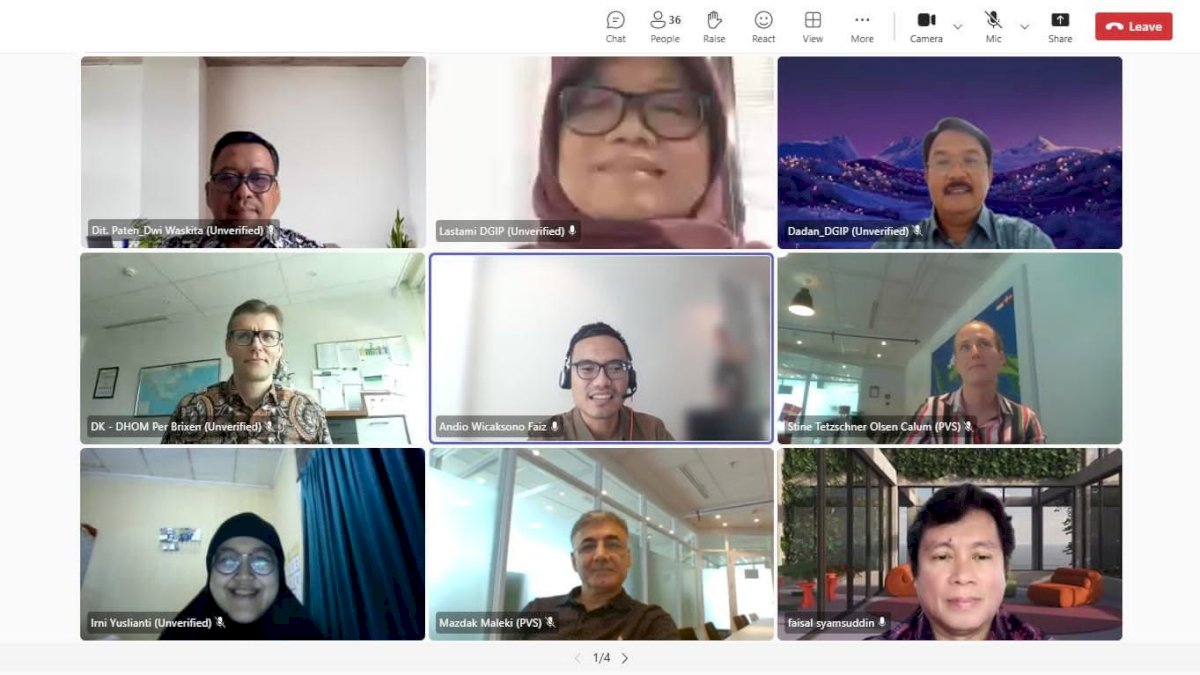Click the faisal syamsuddin name label
This screenshot has width=1200, height=675.
click(x=830, y=623)
